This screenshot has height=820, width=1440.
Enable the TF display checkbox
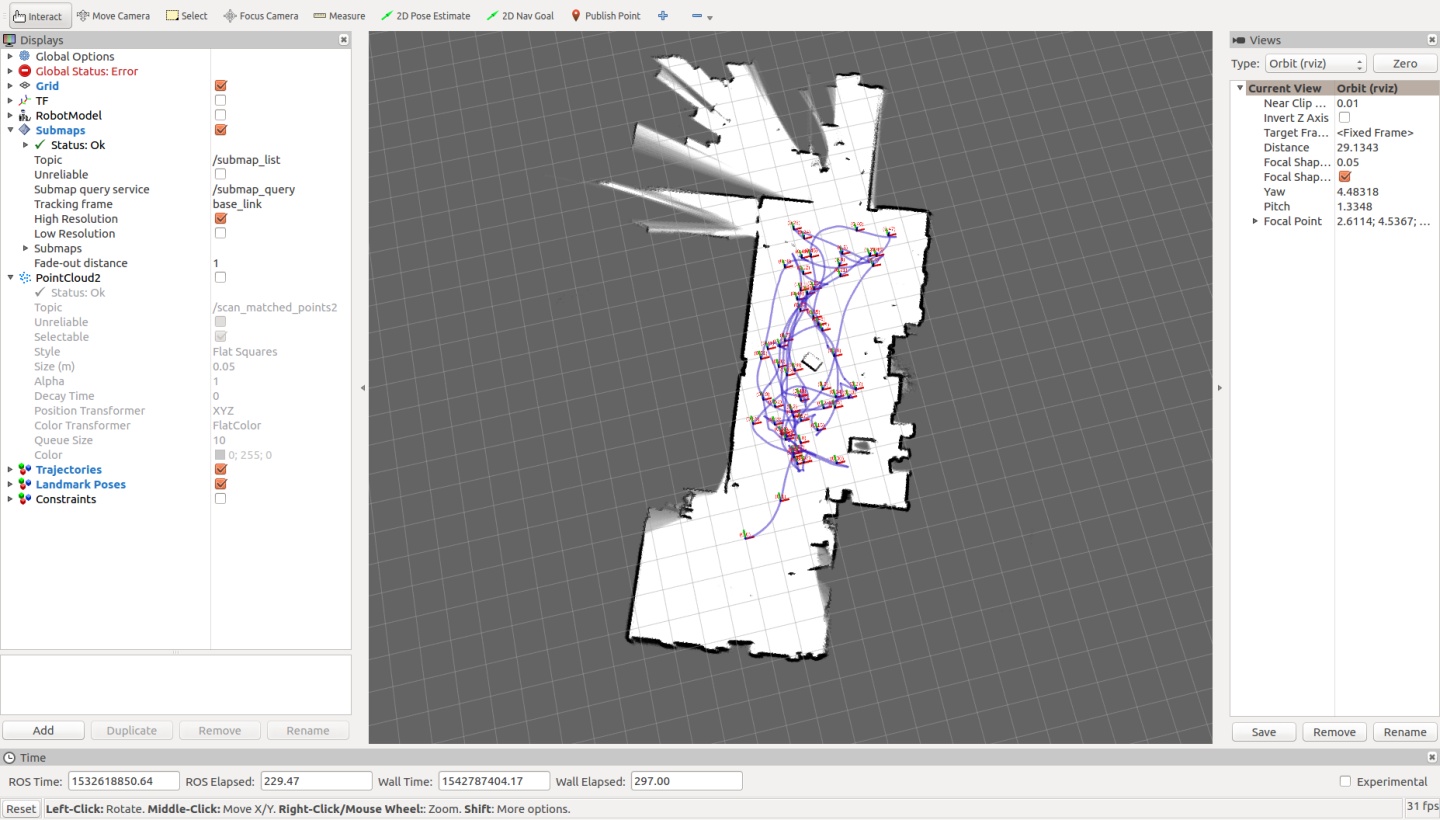point(220,100)
